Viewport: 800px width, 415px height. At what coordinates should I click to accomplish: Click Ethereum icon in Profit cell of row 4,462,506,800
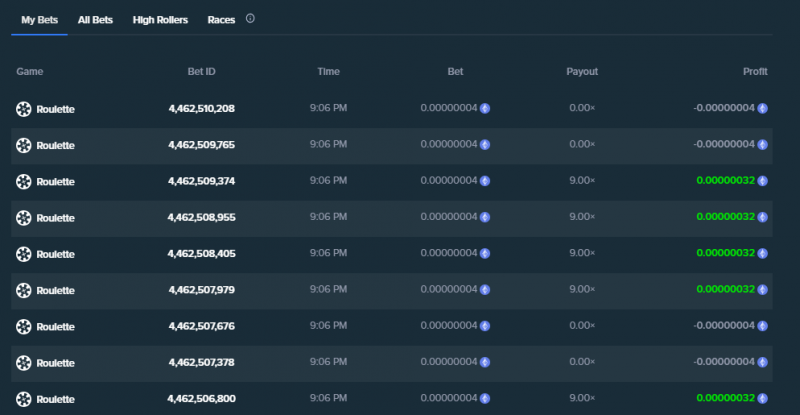pos(762,398)
